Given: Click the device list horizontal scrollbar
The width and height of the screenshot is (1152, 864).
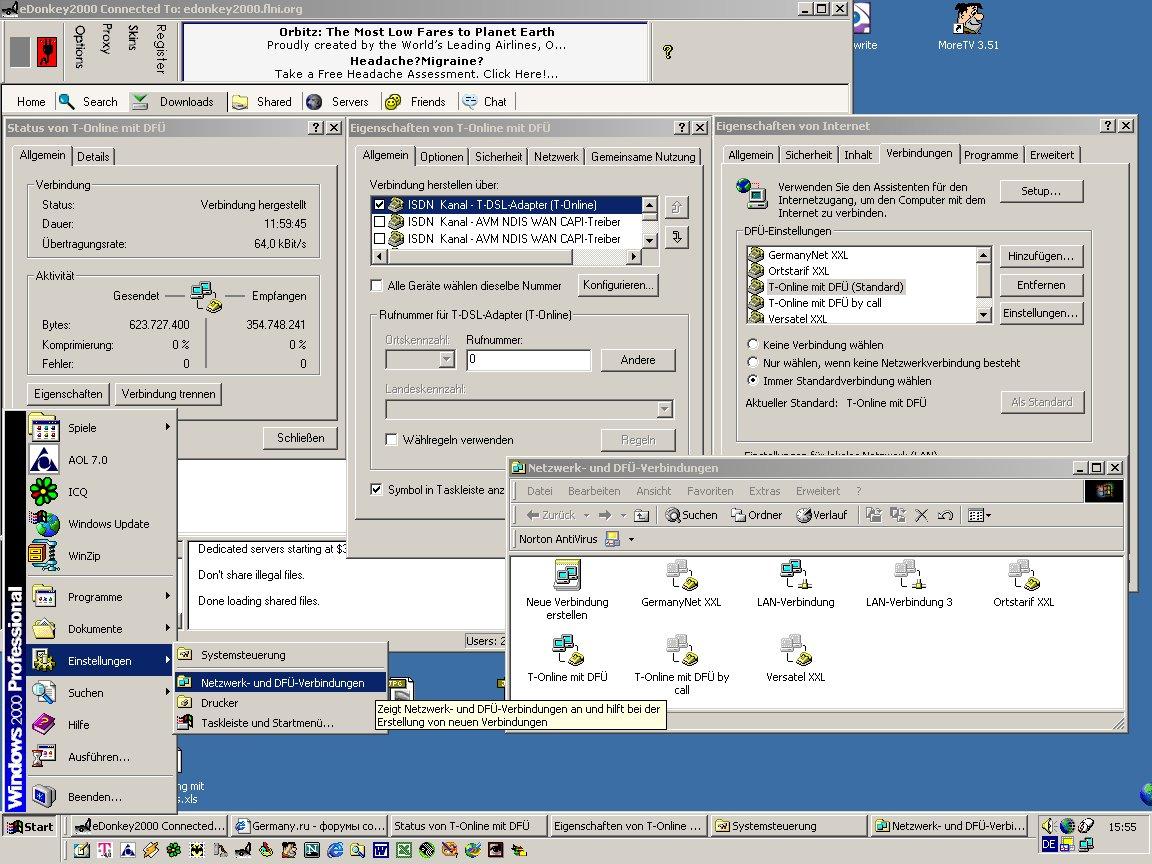Looking at the screenshot, I should pyautogui.click(x=507, y=256).
